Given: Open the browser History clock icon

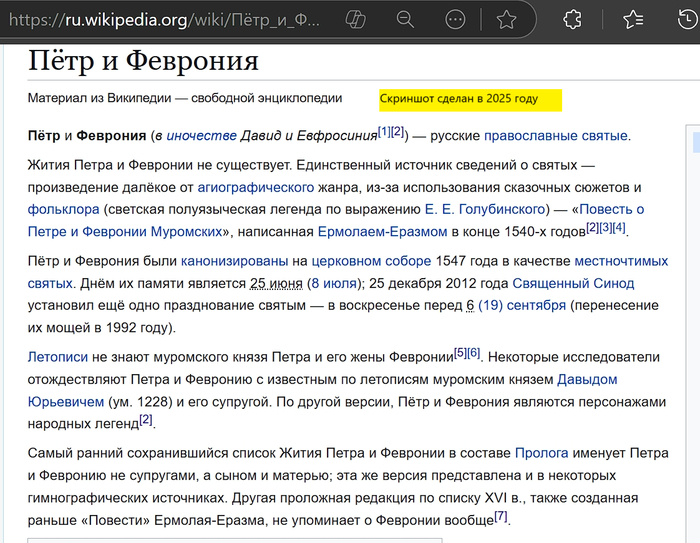Looking at the screenshot, I should click(x=688, y=19).
